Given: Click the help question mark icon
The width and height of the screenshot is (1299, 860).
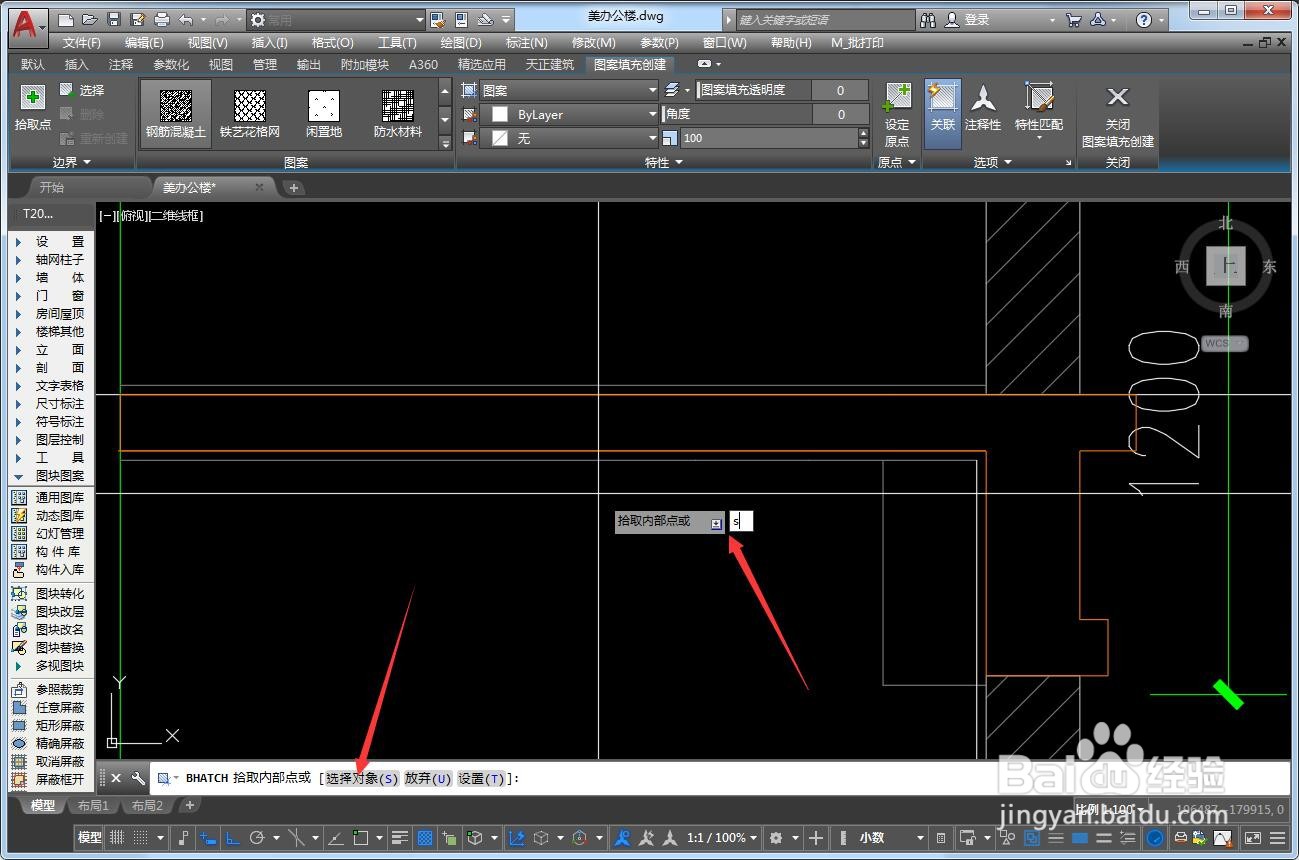Looking at the screenshot, I should (1144, 19).
